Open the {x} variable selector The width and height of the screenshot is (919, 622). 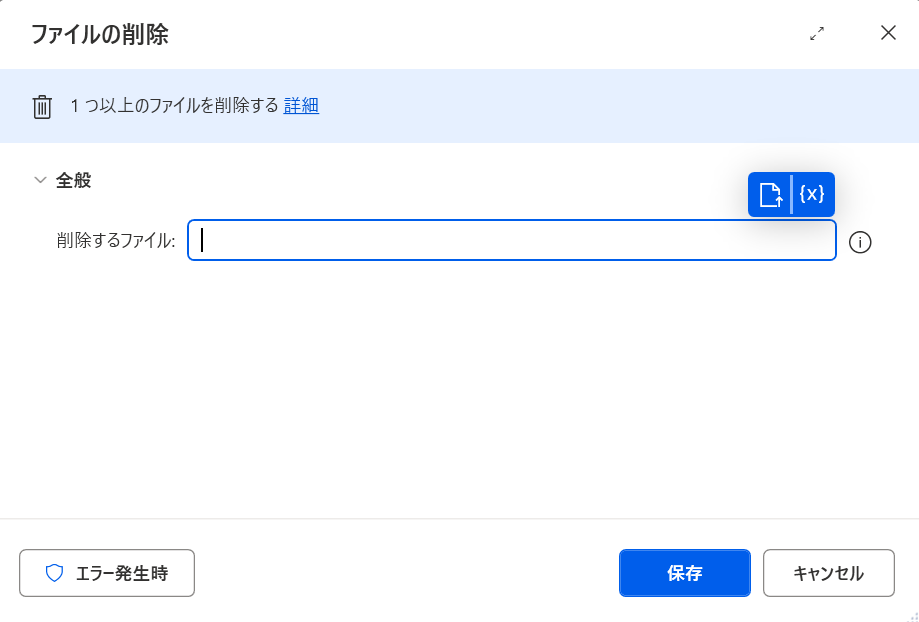click(x=812, y=195)
